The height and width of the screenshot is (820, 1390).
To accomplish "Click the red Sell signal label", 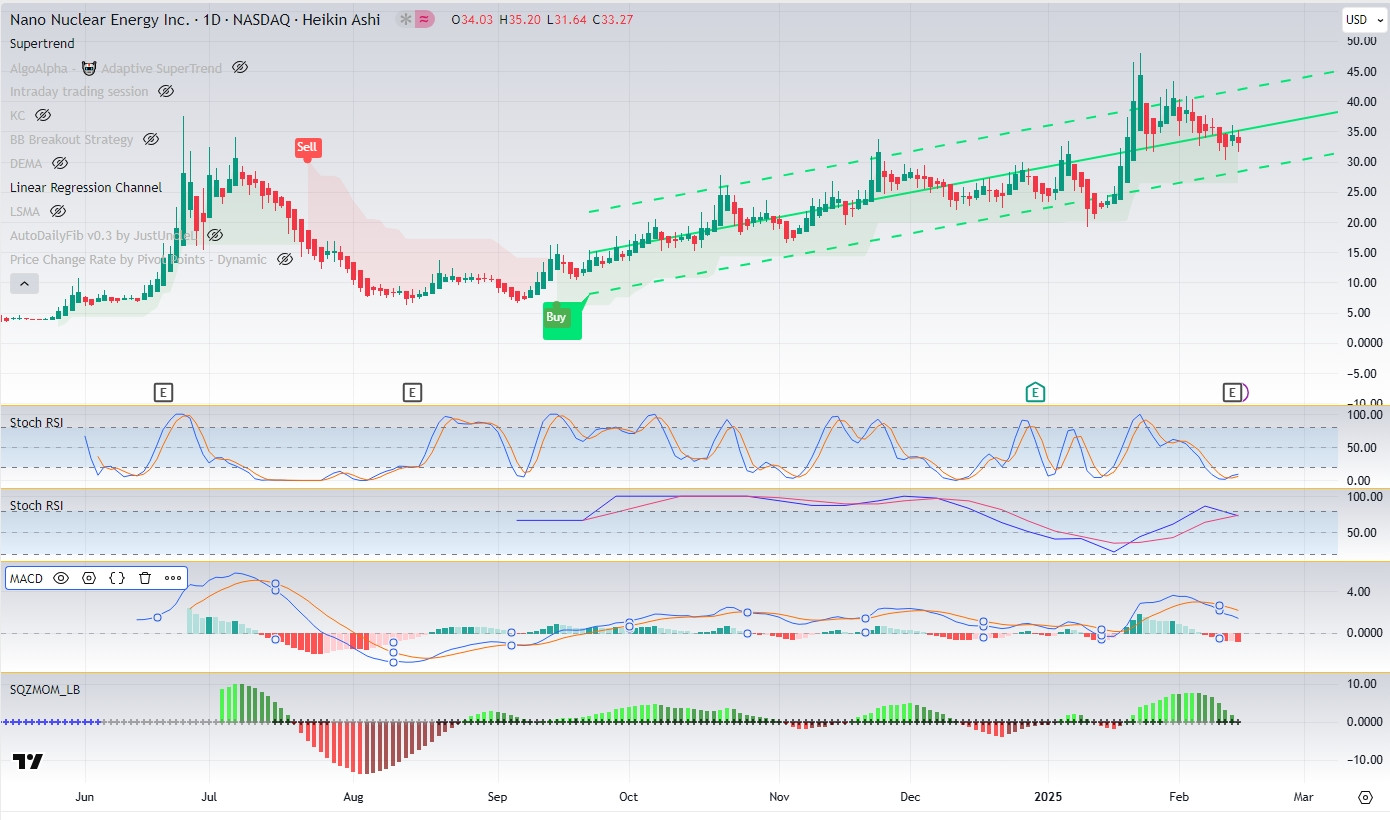I will (307, 148).
